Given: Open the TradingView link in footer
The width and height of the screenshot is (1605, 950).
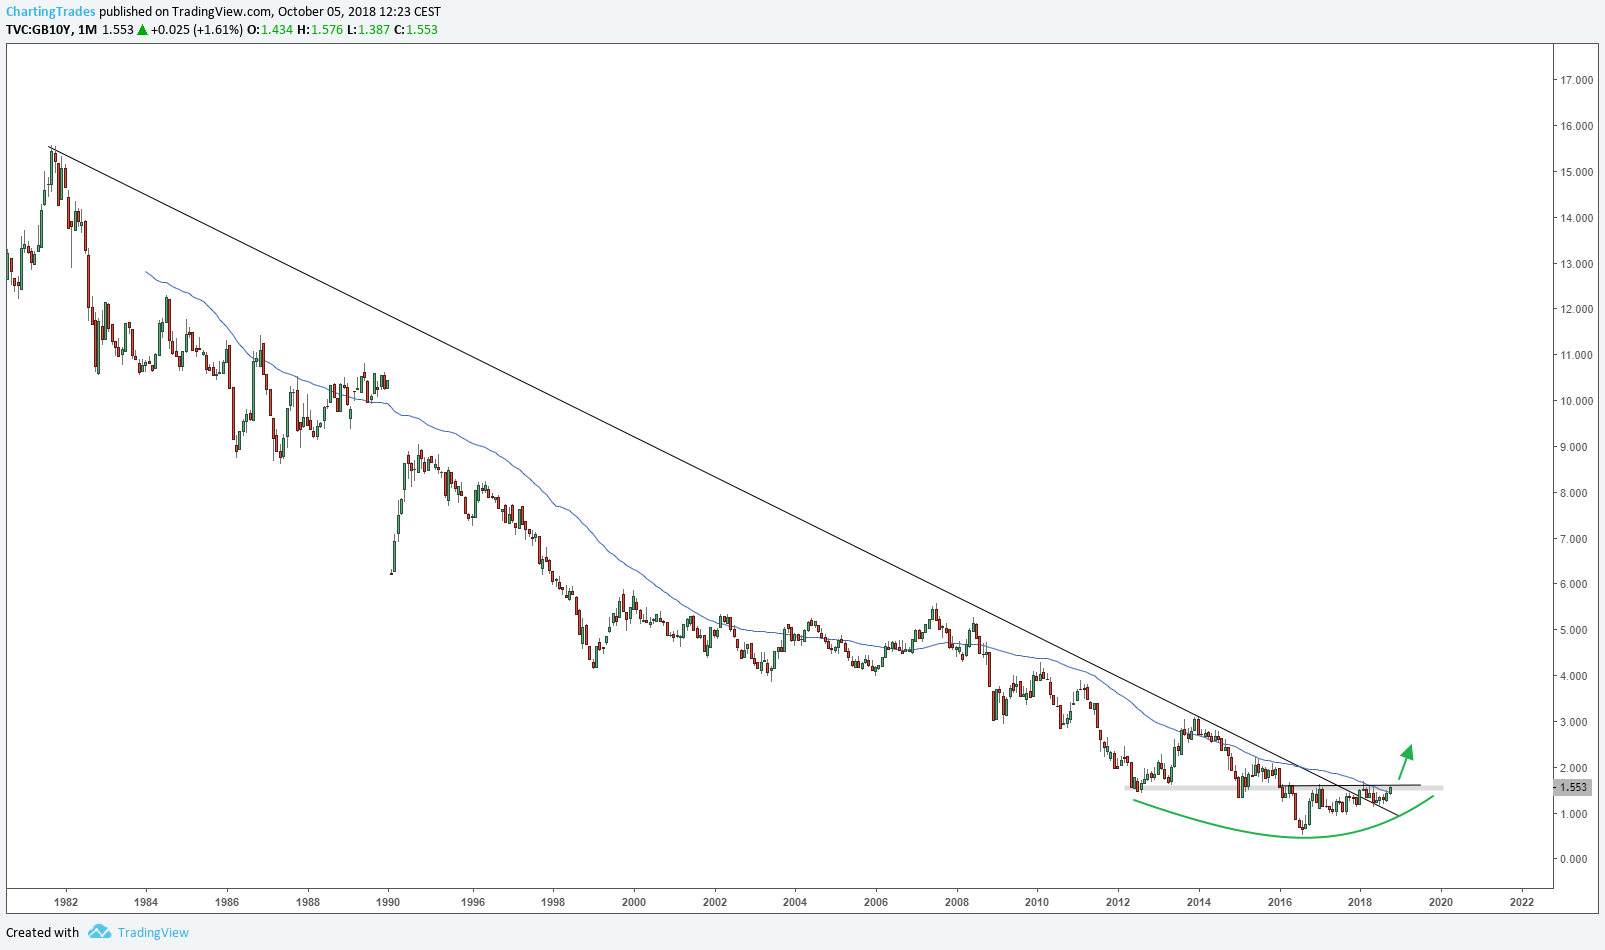Looking at the screenshot, I should click(x=153, y=932).
